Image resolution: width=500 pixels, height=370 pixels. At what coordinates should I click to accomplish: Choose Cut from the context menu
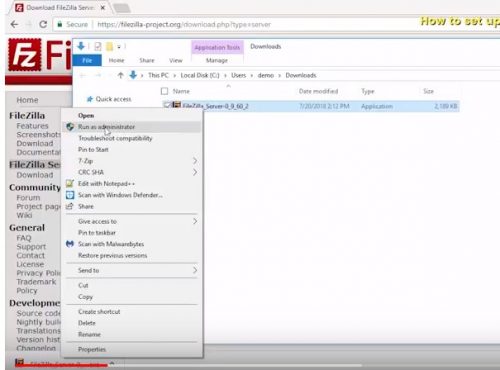[x=83, y=285]
